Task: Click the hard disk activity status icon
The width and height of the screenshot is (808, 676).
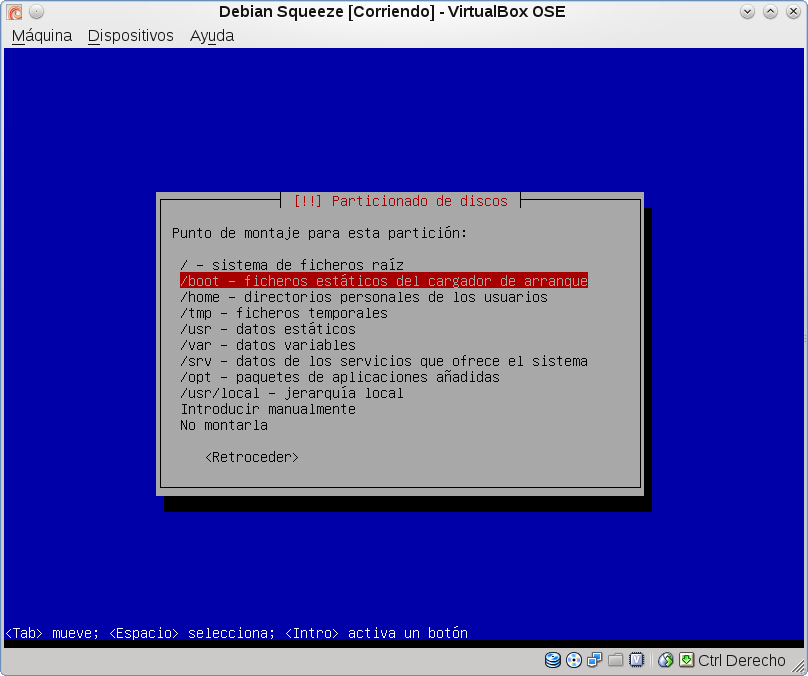Action: click(x=553, y=660)
